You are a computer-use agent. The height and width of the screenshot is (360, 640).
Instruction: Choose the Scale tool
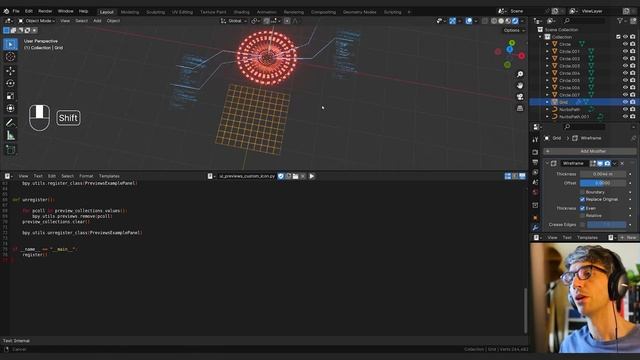pyautogui.click(x=11, y=96)
